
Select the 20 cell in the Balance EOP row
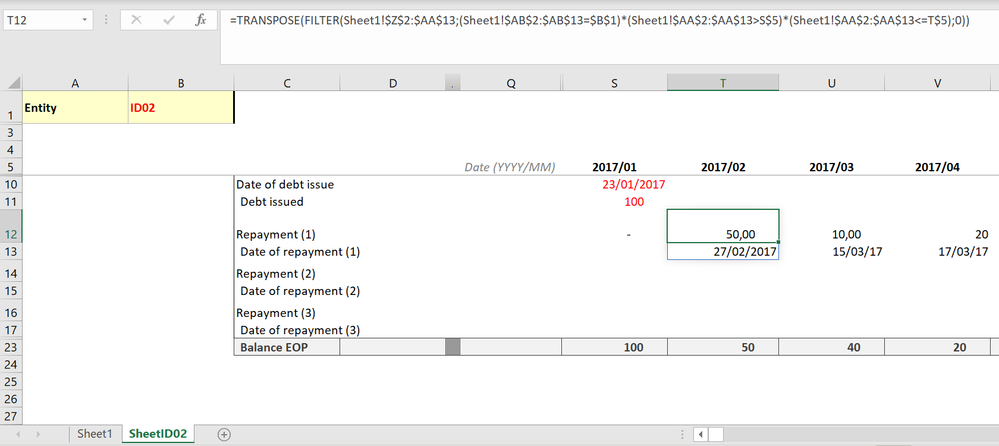click(x=937, y=347)
